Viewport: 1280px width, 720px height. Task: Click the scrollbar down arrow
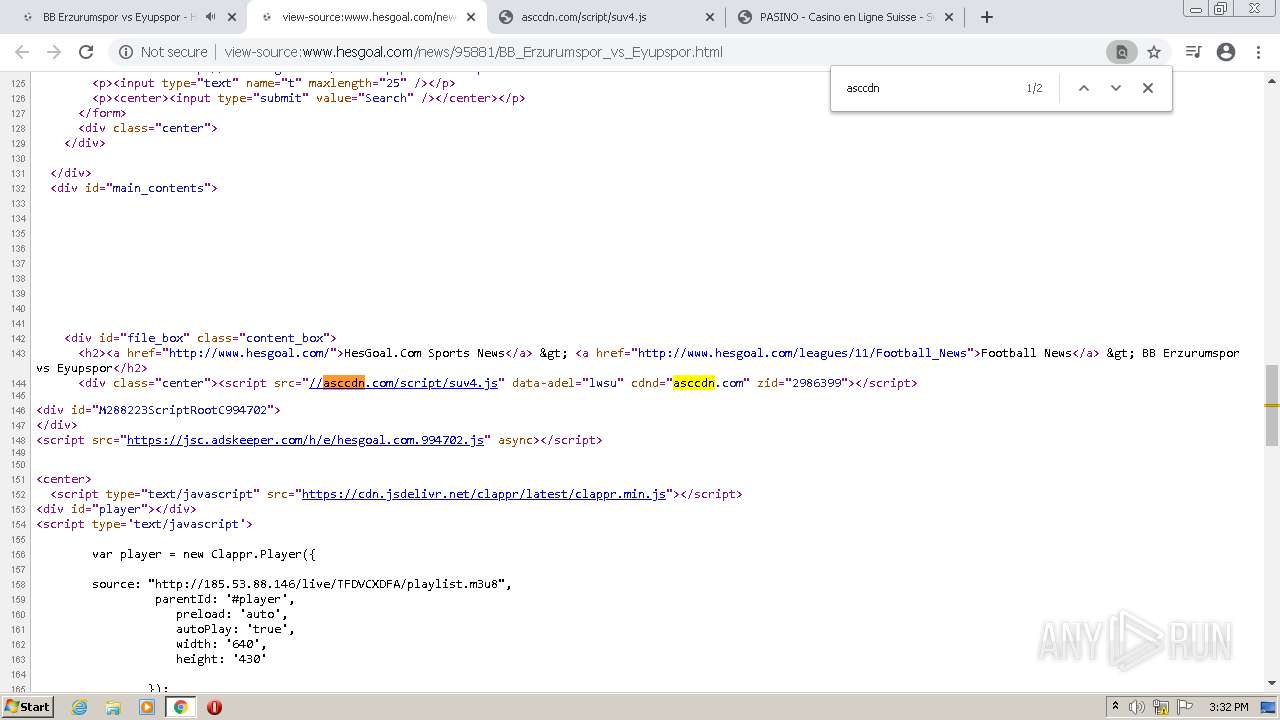point(1272,683)
